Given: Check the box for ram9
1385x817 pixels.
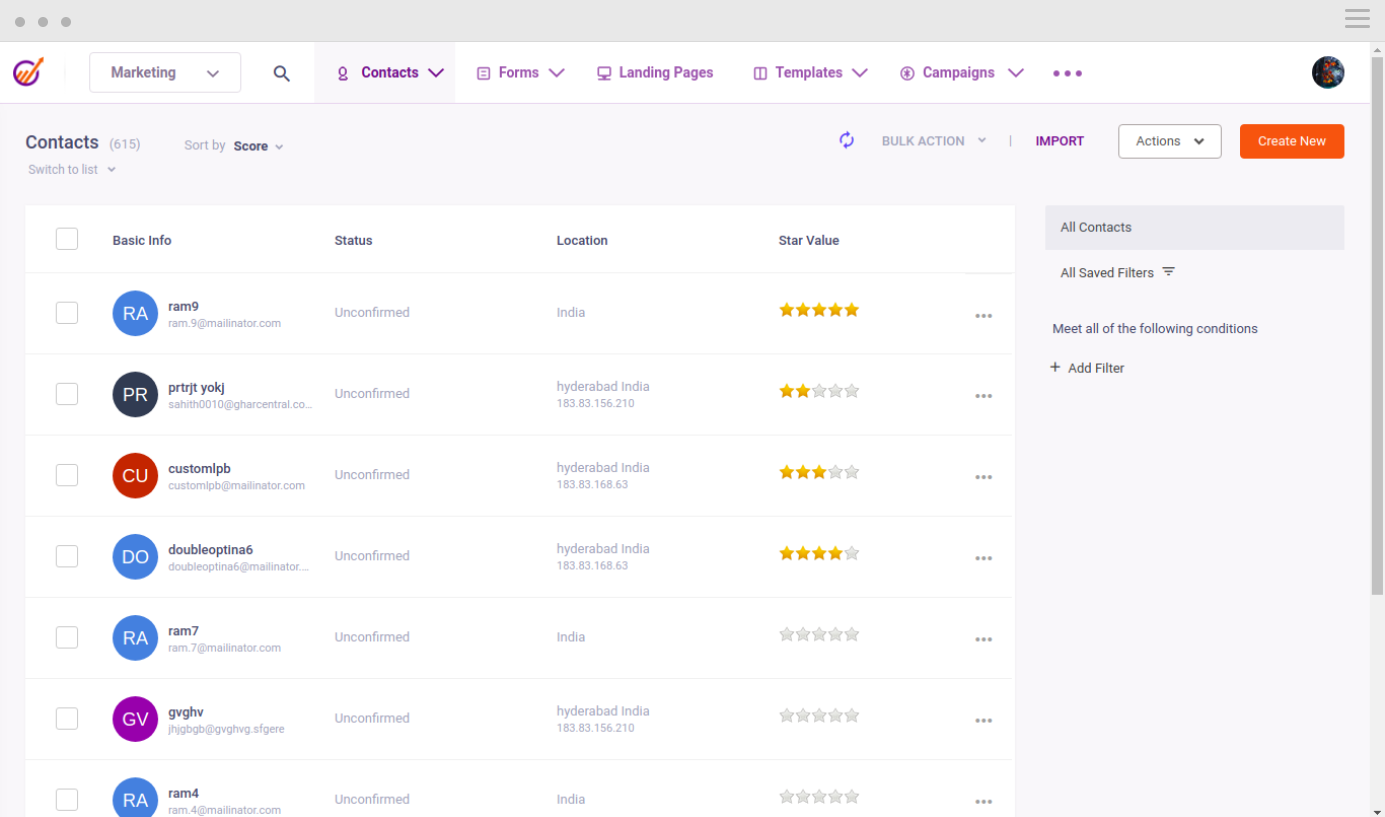Looking at the screenshot, I should point(67,313).
